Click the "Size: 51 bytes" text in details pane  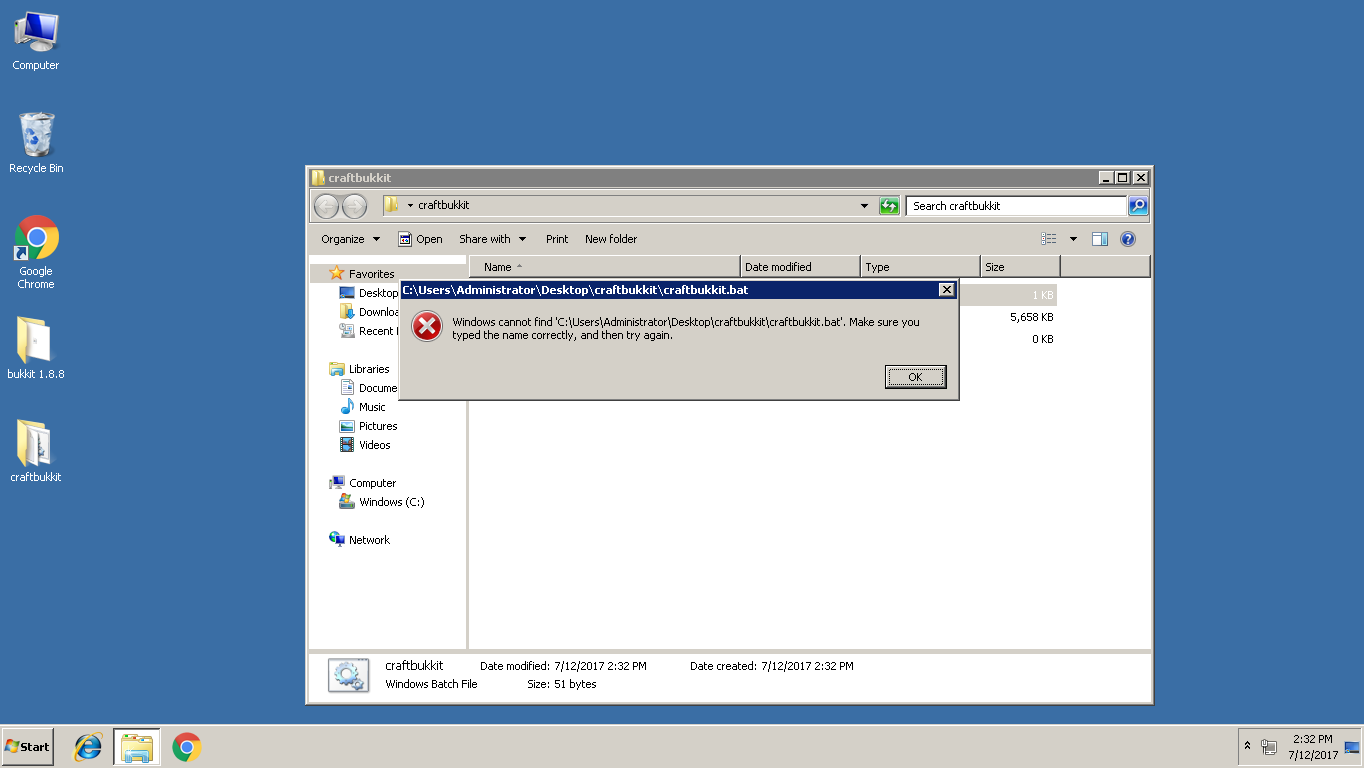click(x=562, y=684)
